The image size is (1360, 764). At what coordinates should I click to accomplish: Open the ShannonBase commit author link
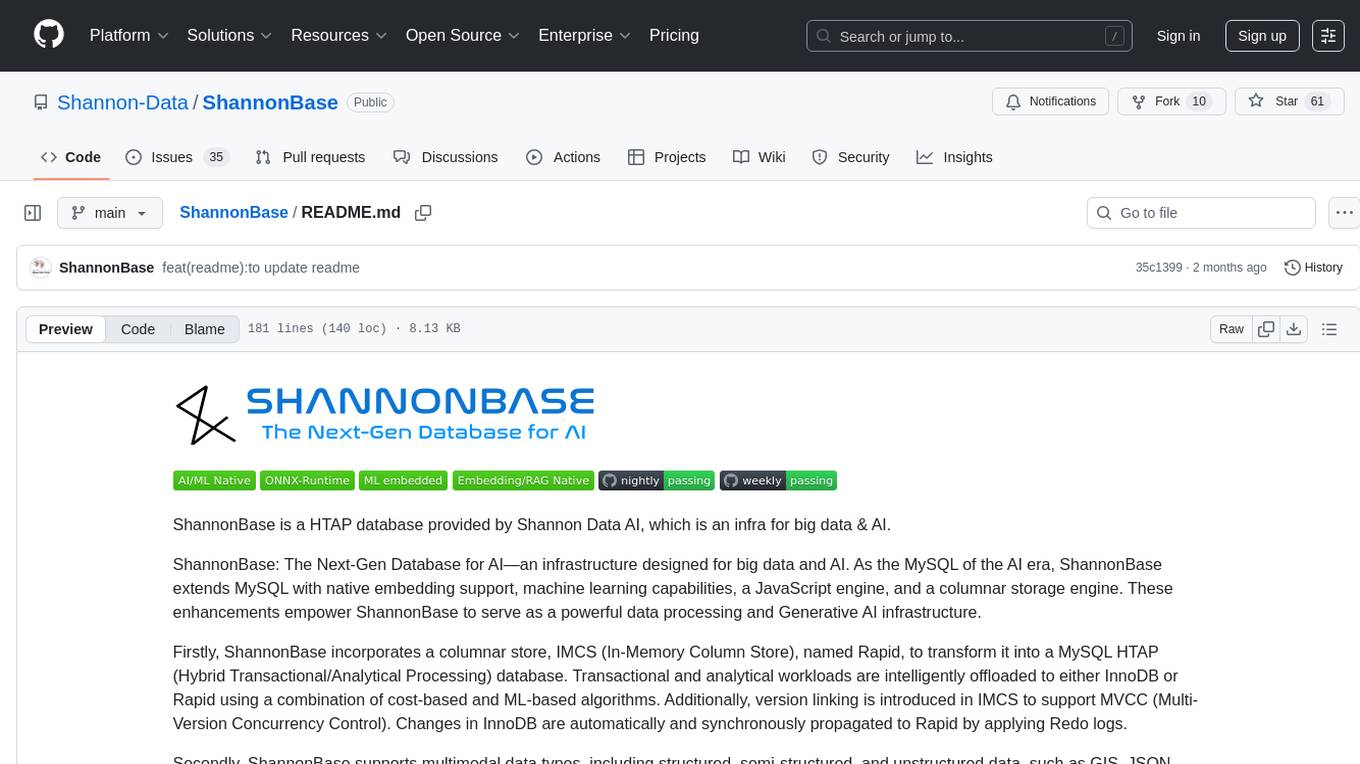coord(106,267)
